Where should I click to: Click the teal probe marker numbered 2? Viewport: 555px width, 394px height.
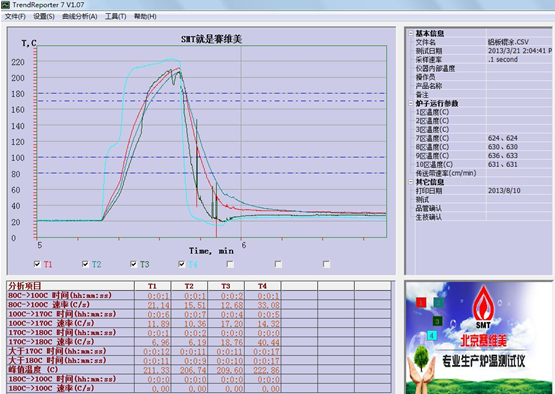[x=438, y=303]
